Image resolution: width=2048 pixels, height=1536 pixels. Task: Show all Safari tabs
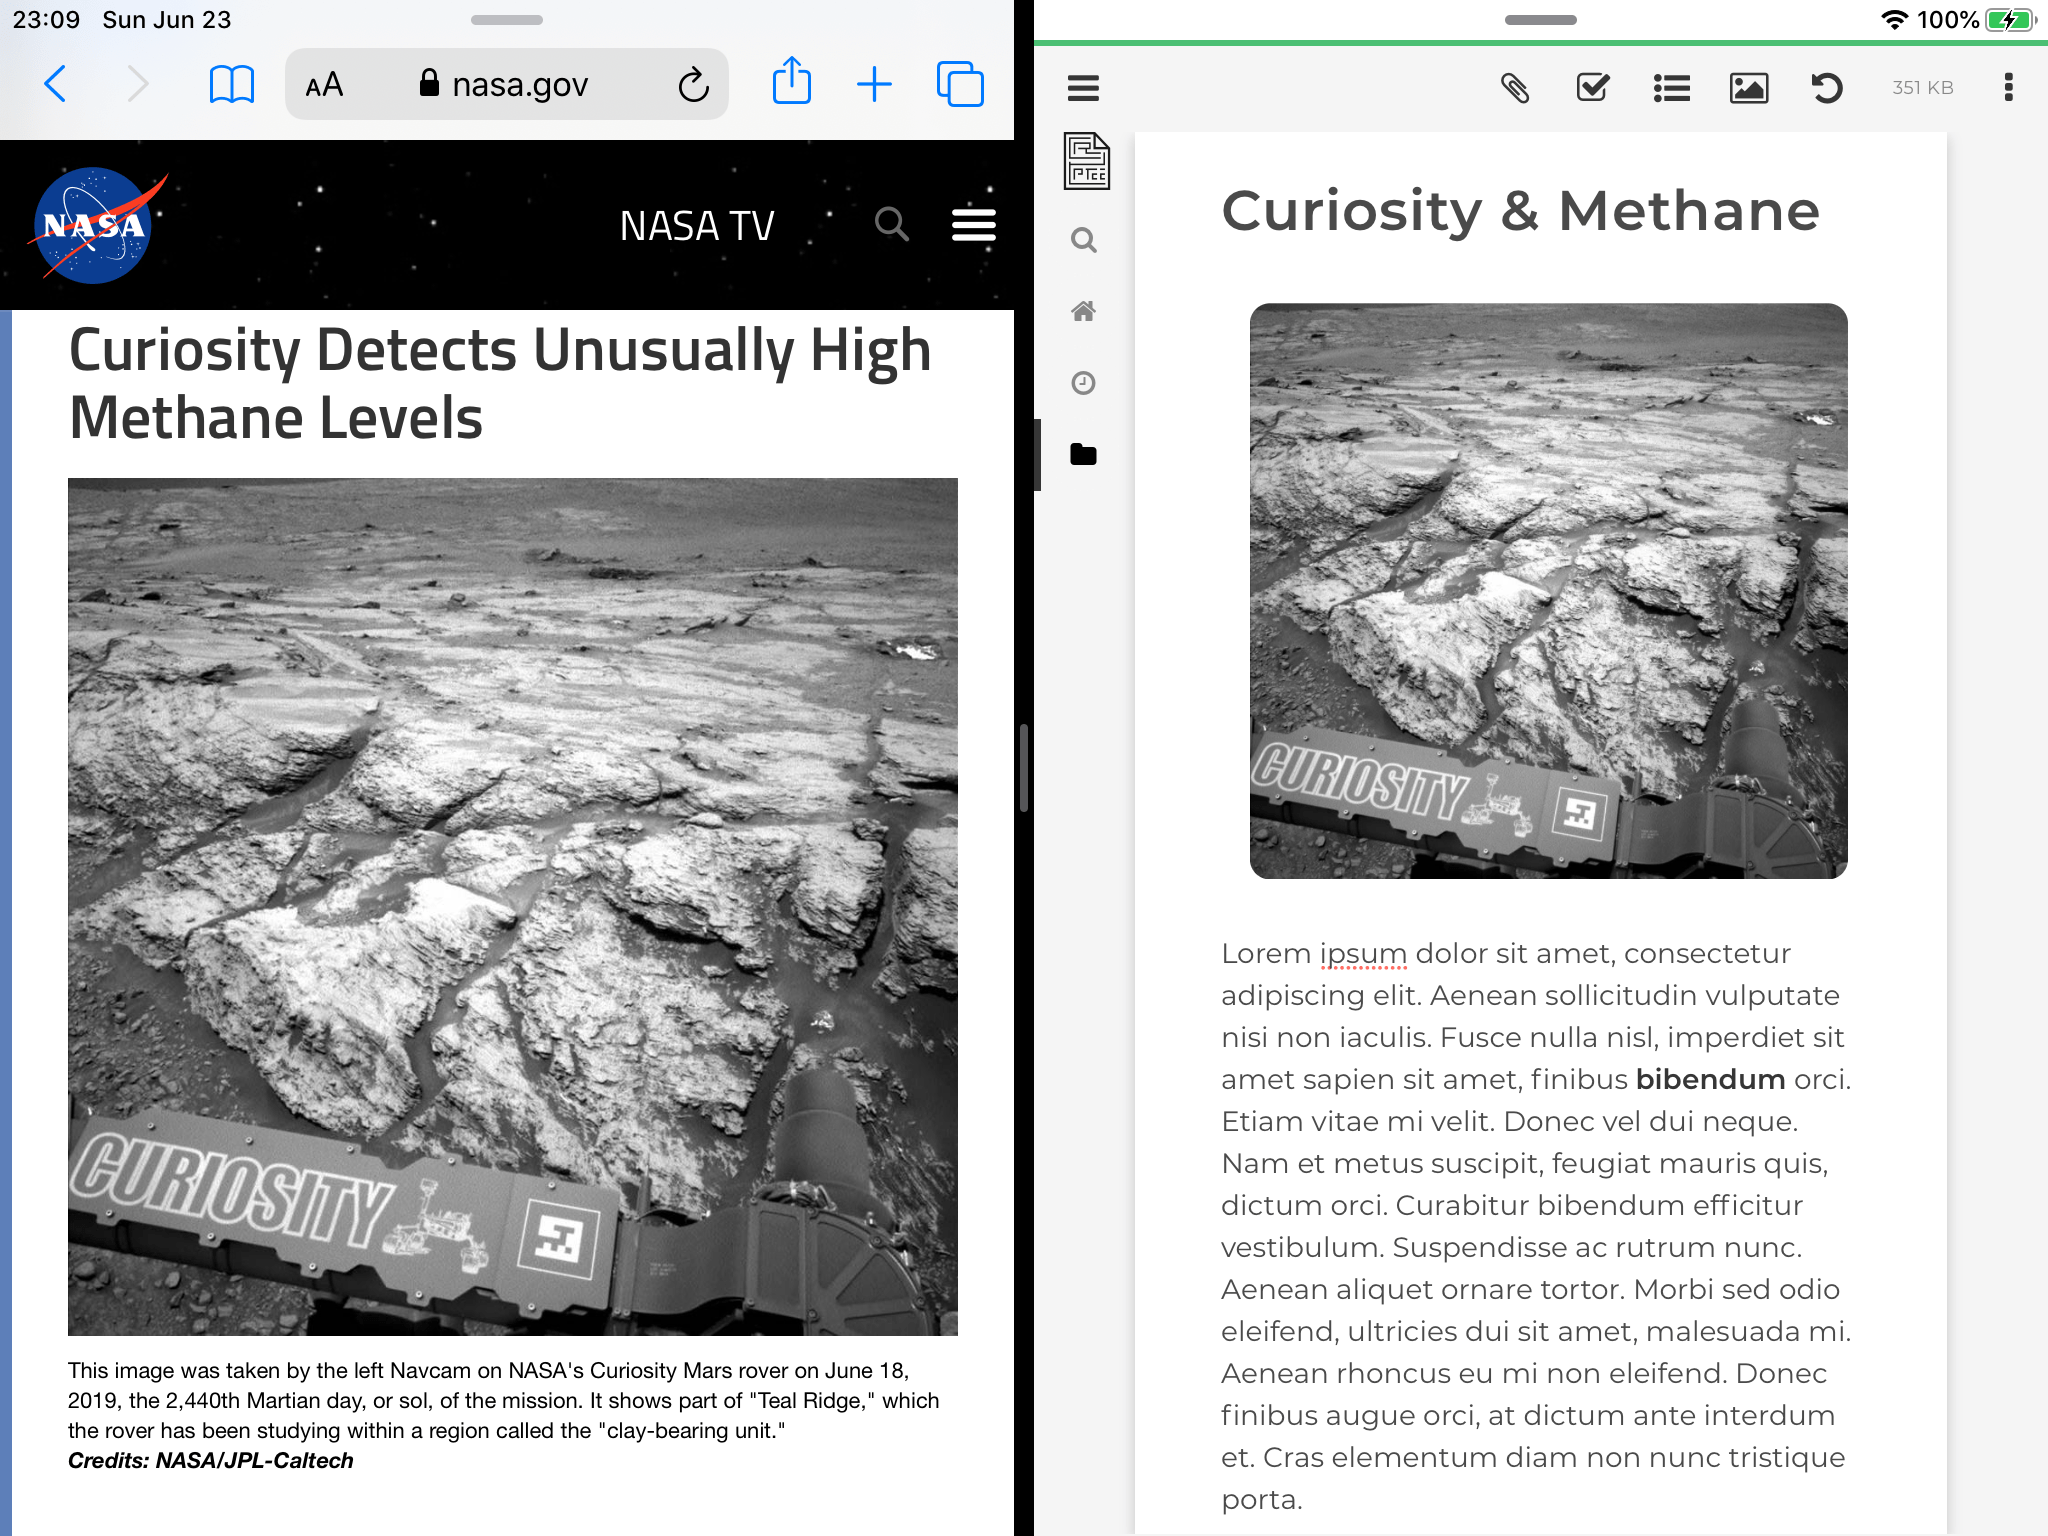point(960,84)
